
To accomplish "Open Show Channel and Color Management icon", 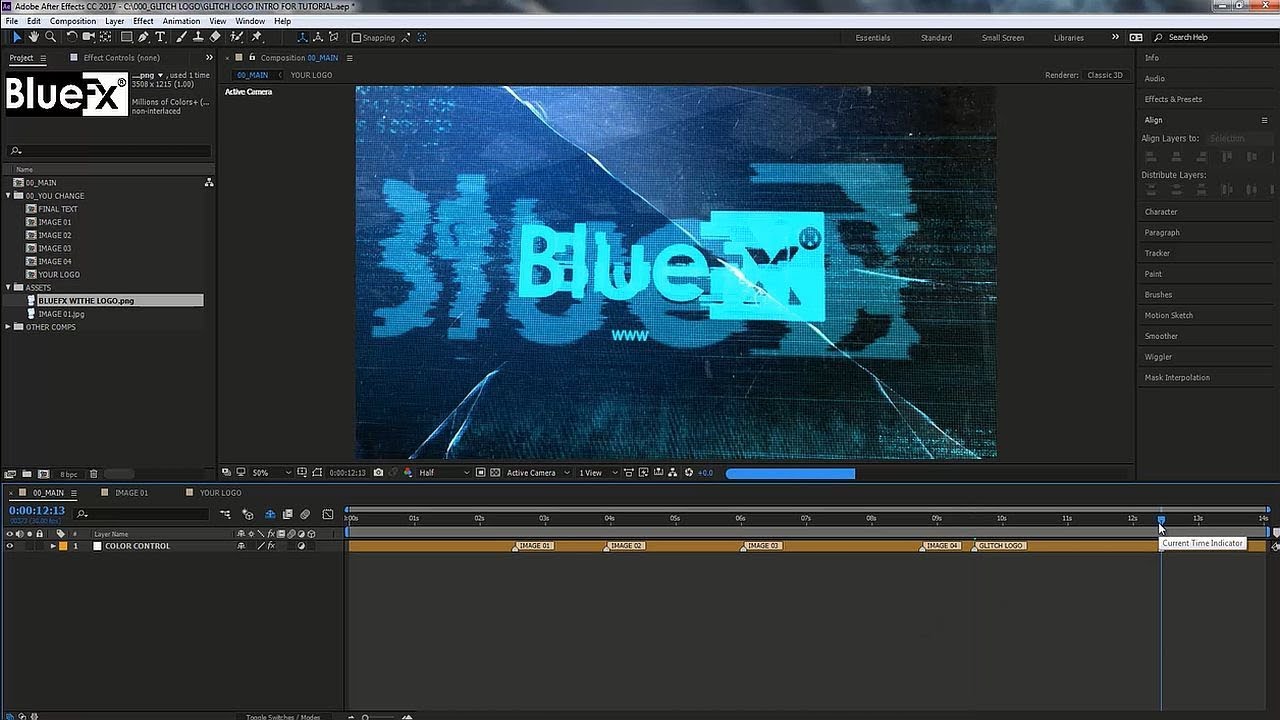I will pyautogui.click(x=408, y=473).
